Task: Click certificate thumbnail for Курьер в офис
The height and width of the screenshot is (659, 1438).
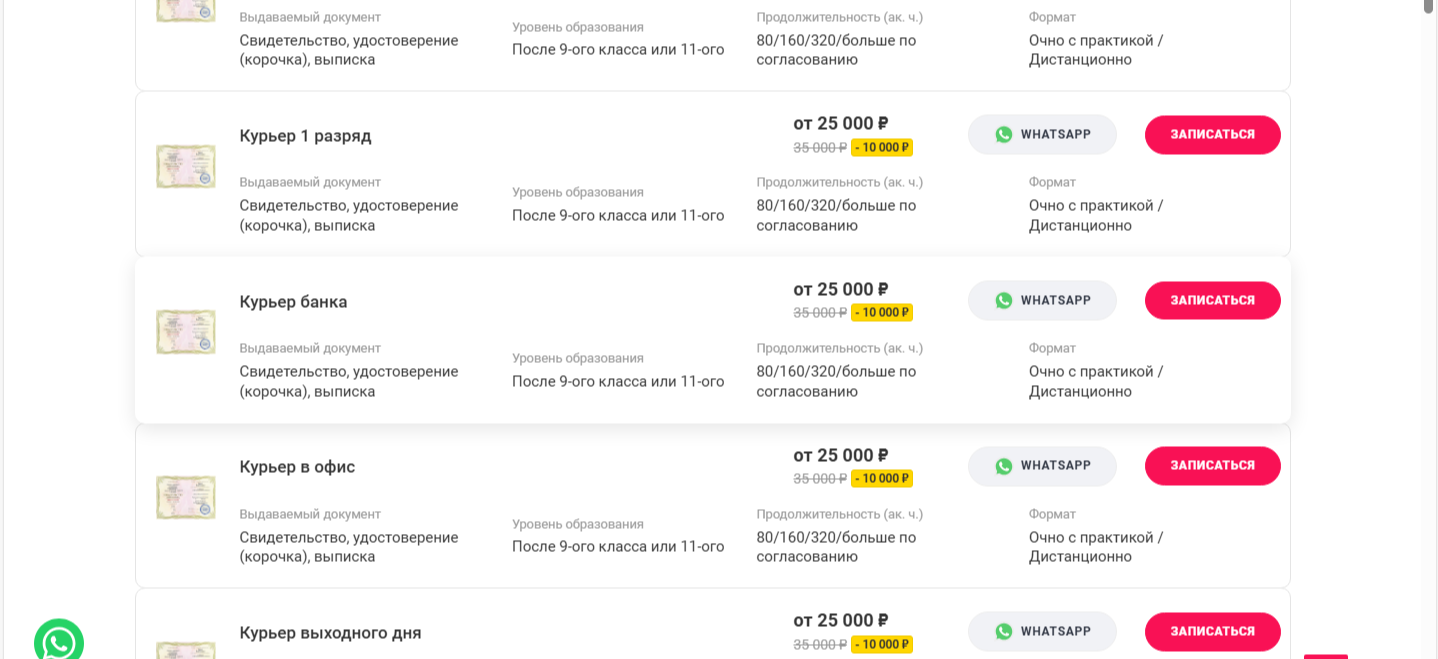Action: click(186, 497)
